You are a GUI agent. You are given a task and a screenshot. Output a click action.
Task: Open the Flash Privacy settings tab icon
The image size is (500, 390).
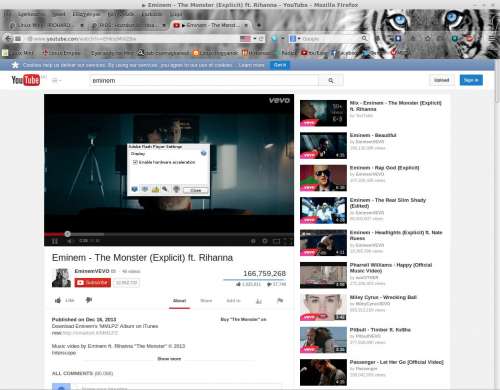[x=145, y=189]
